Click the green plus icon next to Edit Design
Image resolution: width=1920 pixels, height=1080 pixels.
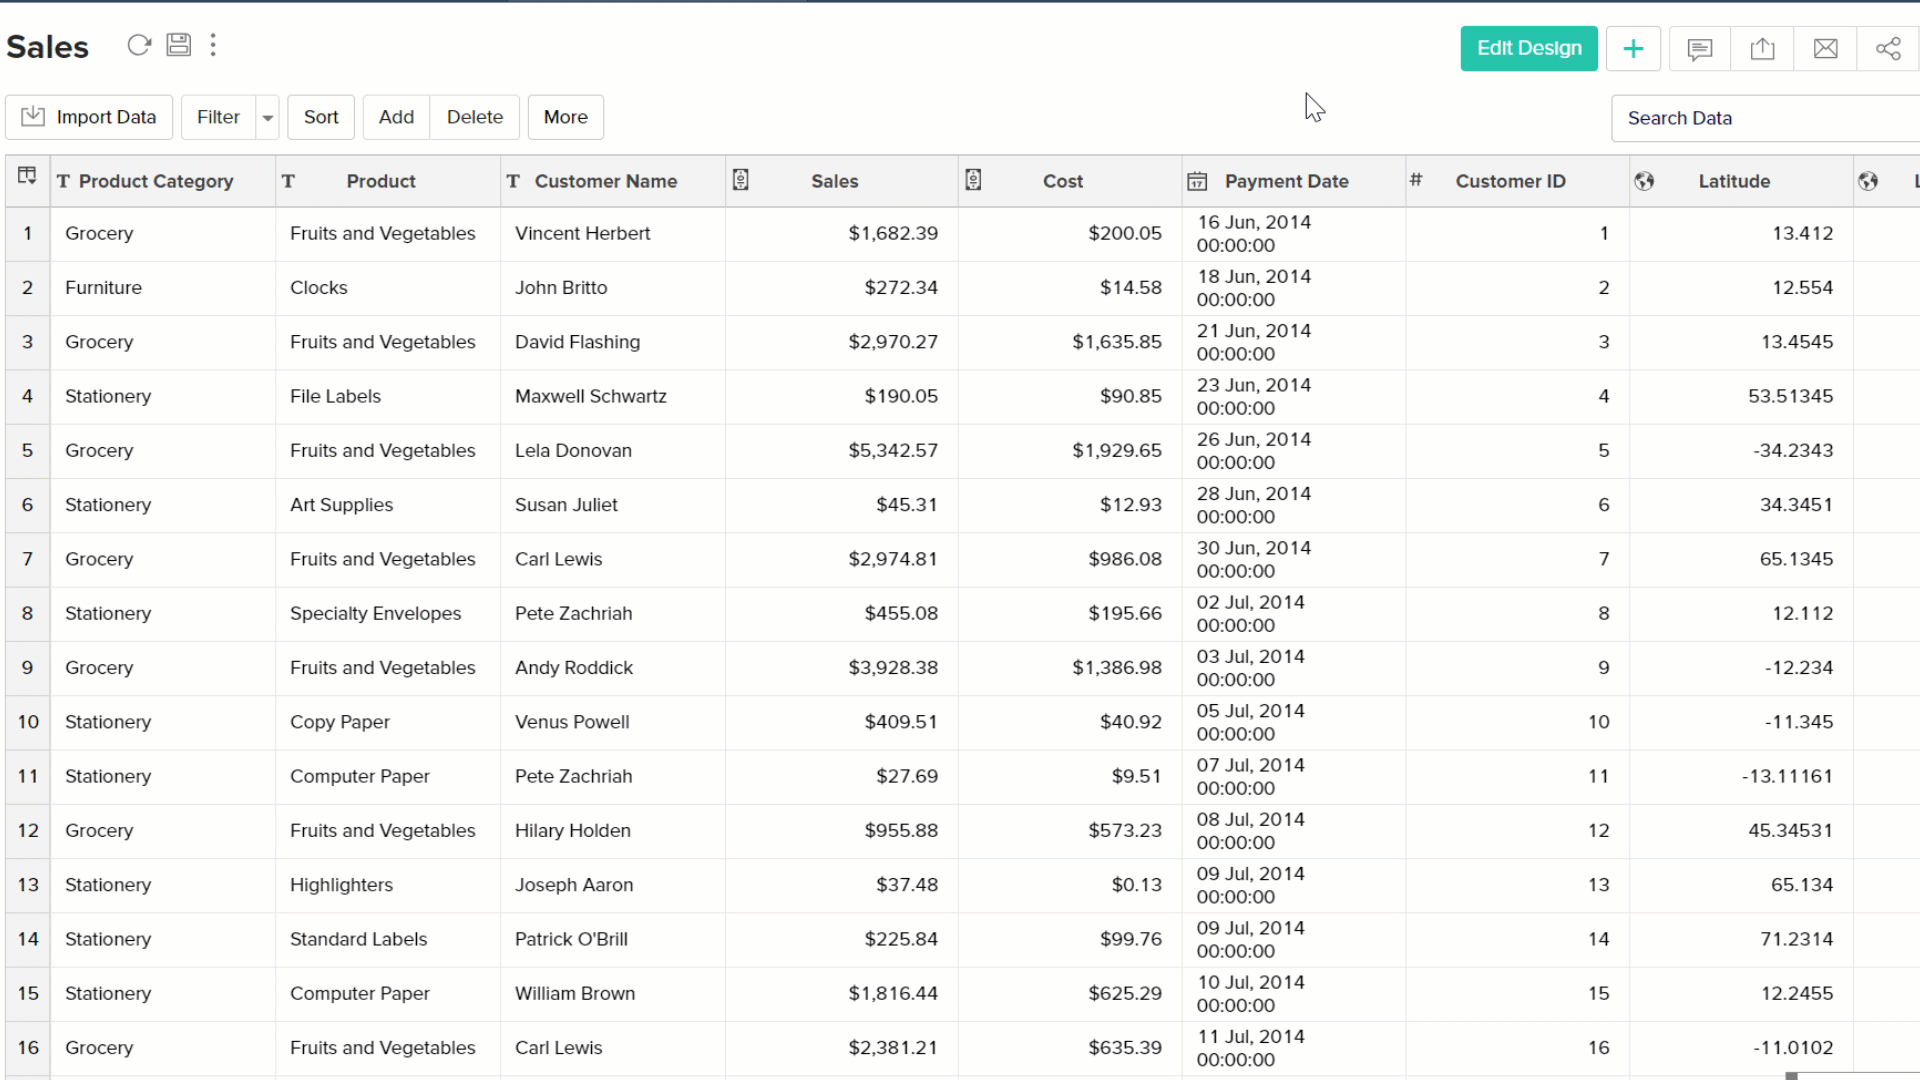point(1633,48)
